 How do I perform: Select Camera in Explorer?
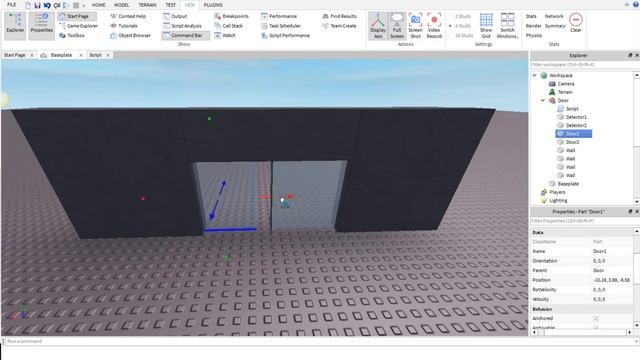(x=565, y=84)
